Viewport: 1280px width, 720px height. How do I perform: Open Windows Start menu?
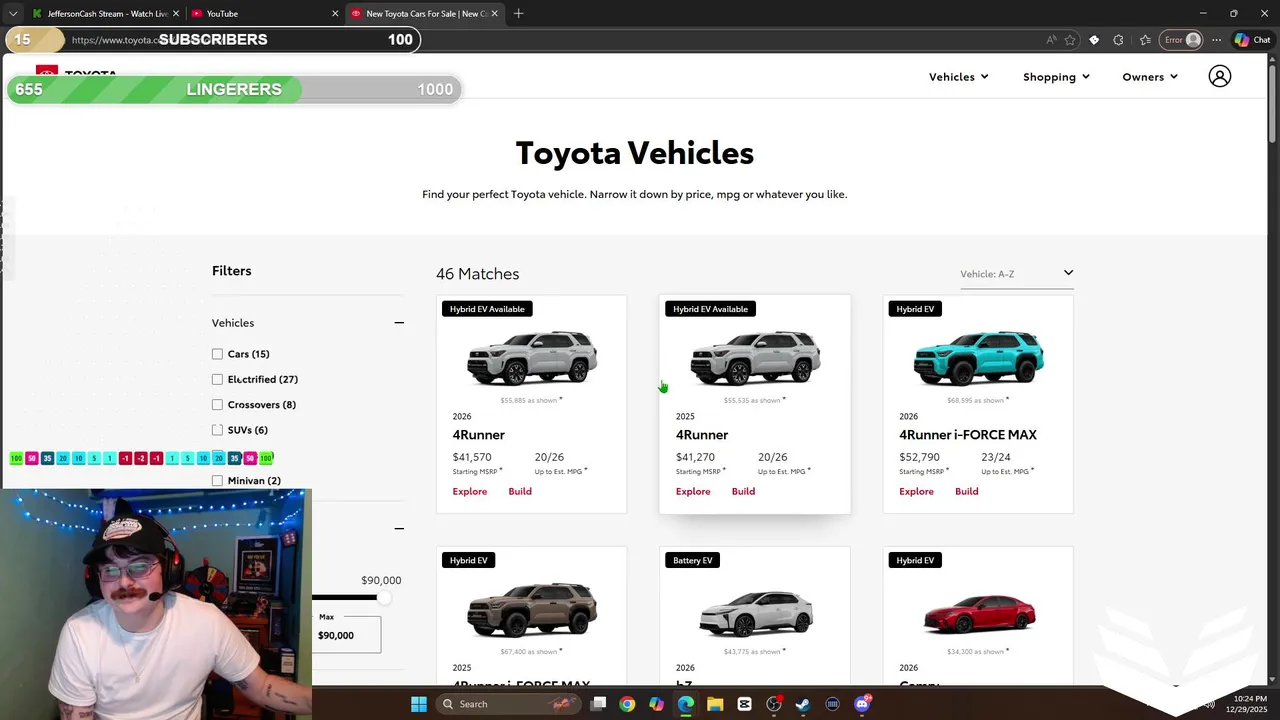[419, 704]
